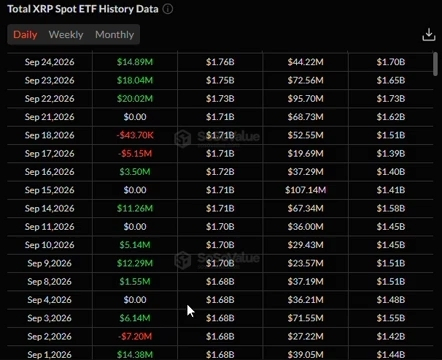Select the Sep 1,2026 date cell
Viewport: 442px width, 360px height.
[50, 355]
